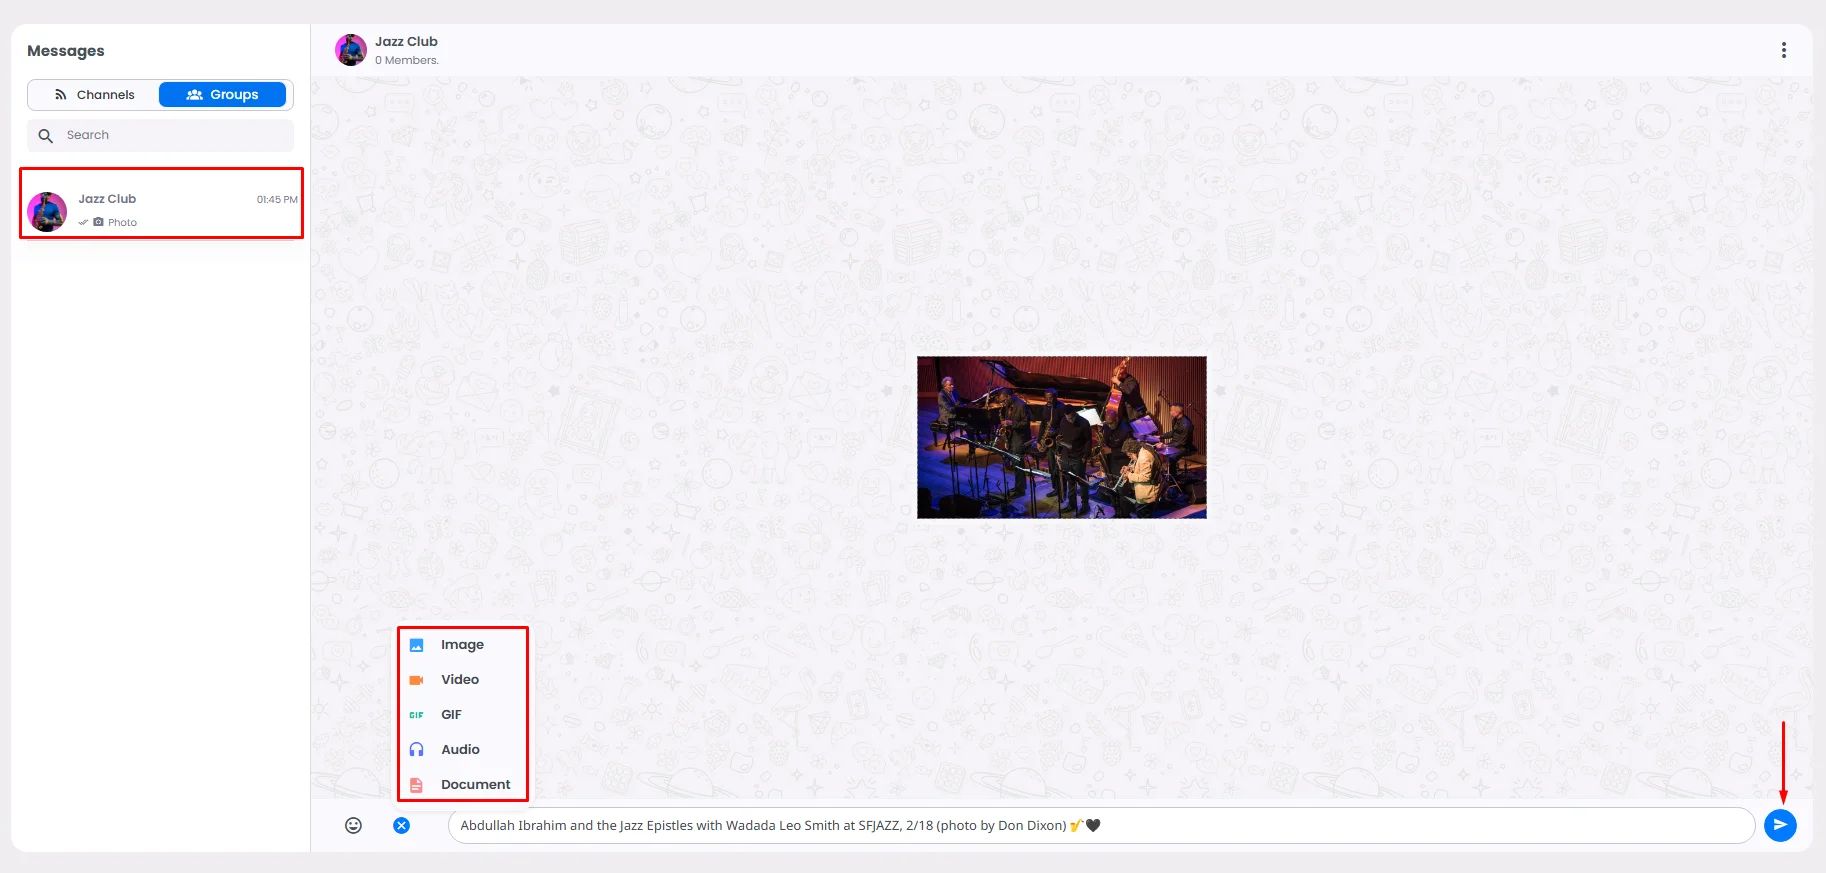The width and height of the screenshot is (1826, 873).
Task: Click the Document file icon
Action: click(417, 785)
